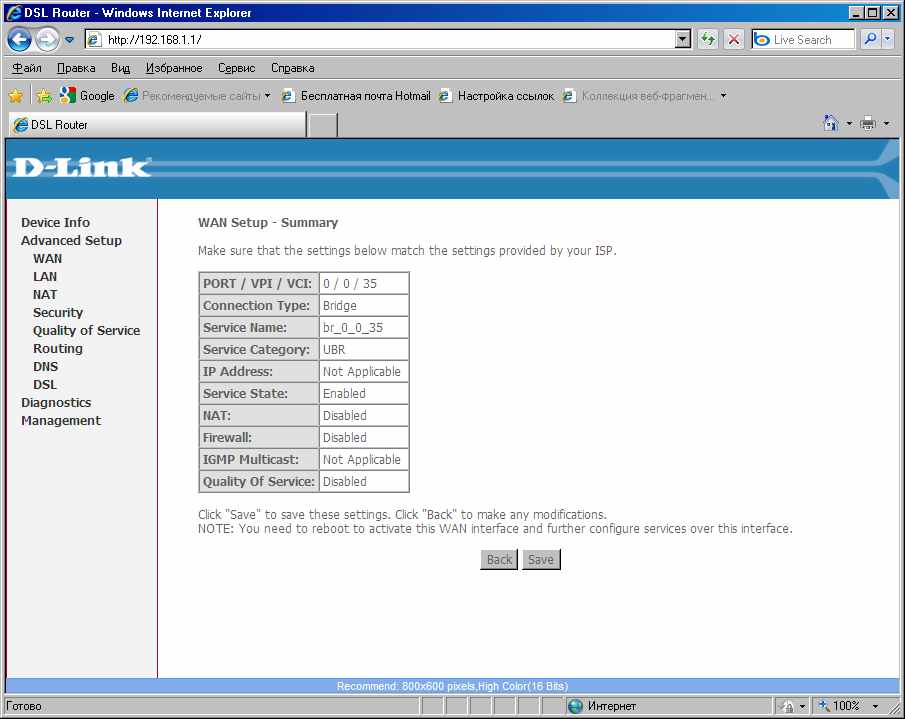Open the Справка menu

click(293, 68)
